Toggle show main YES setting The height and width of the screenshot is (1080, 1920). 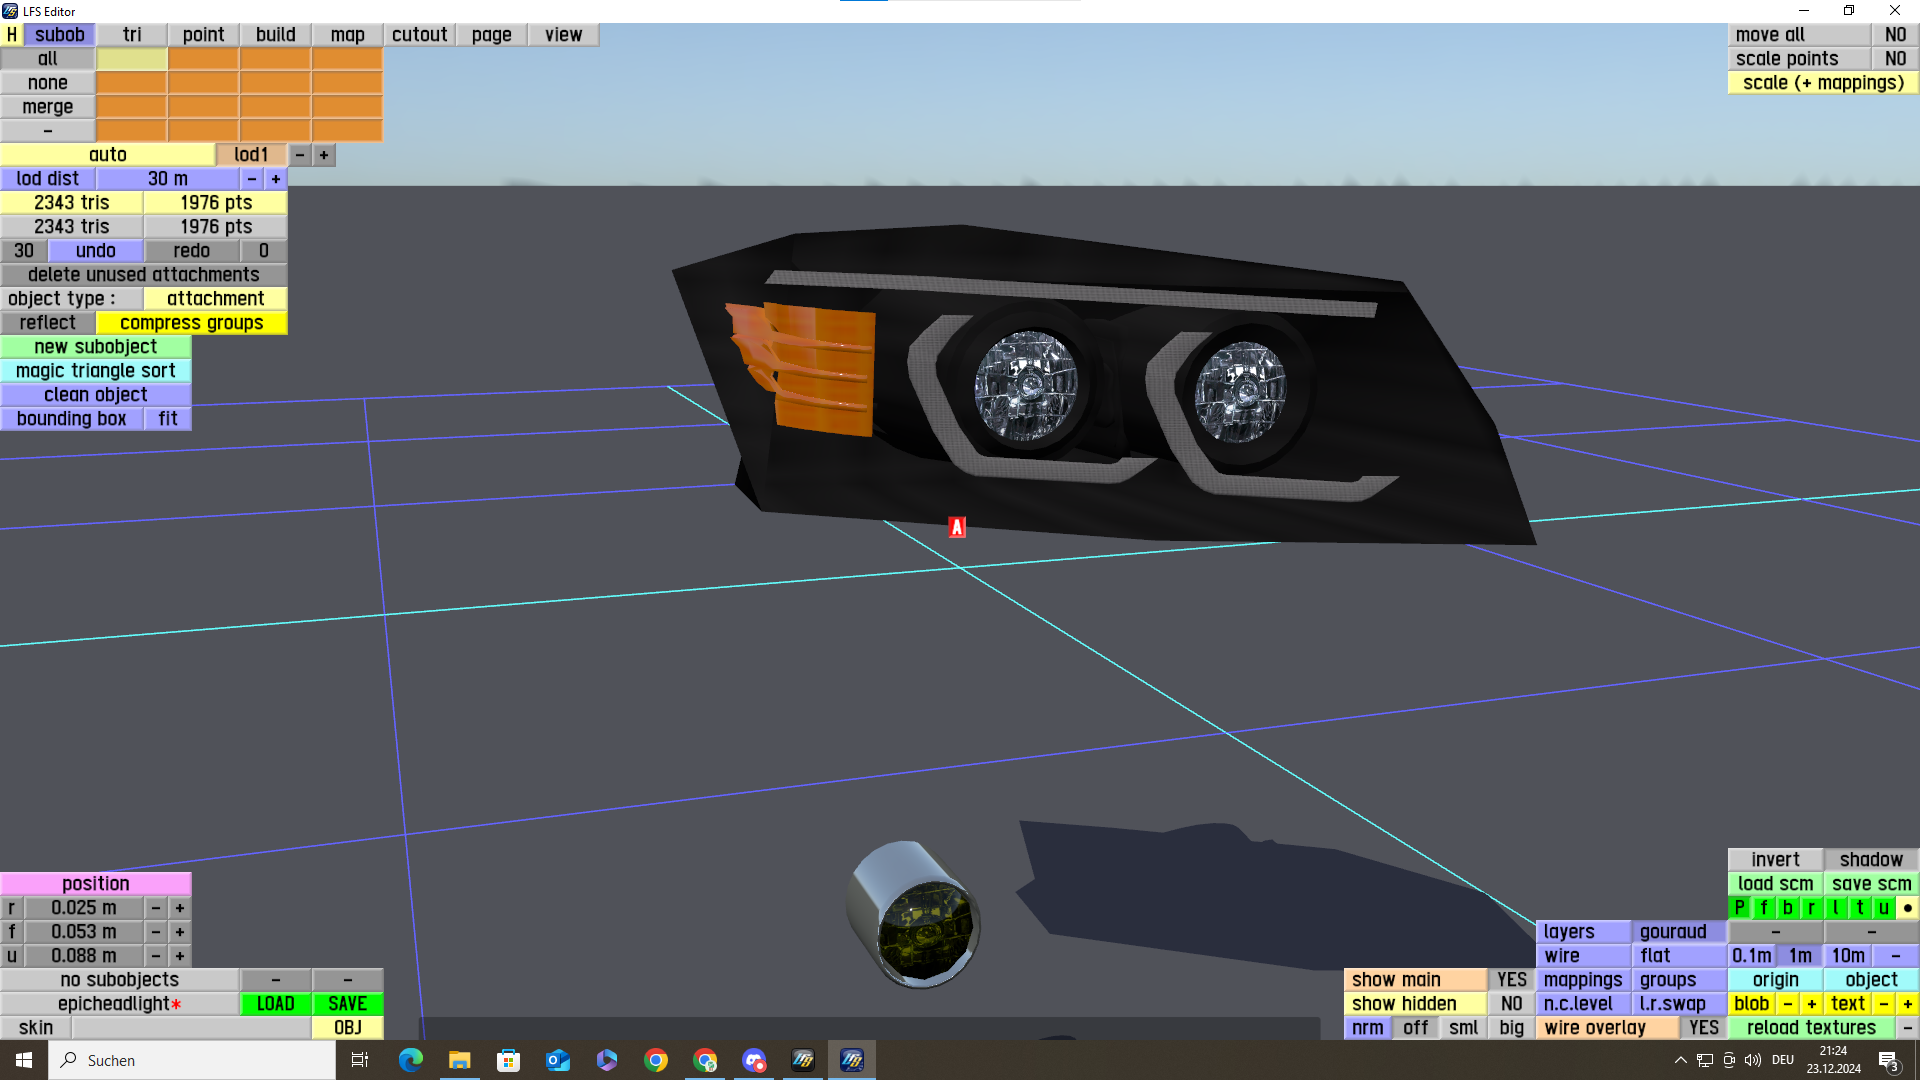1511,980
